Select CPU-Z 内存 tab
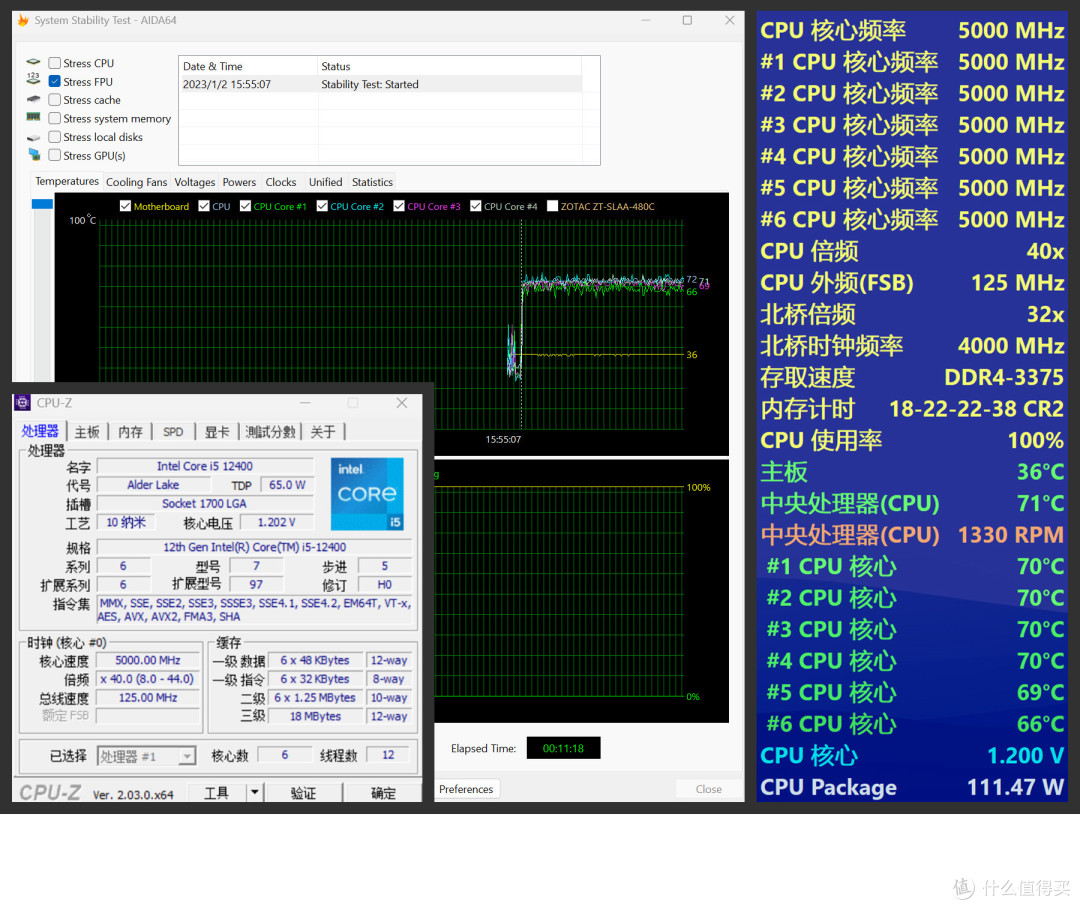1080x910 pixels. coord(130,432)
